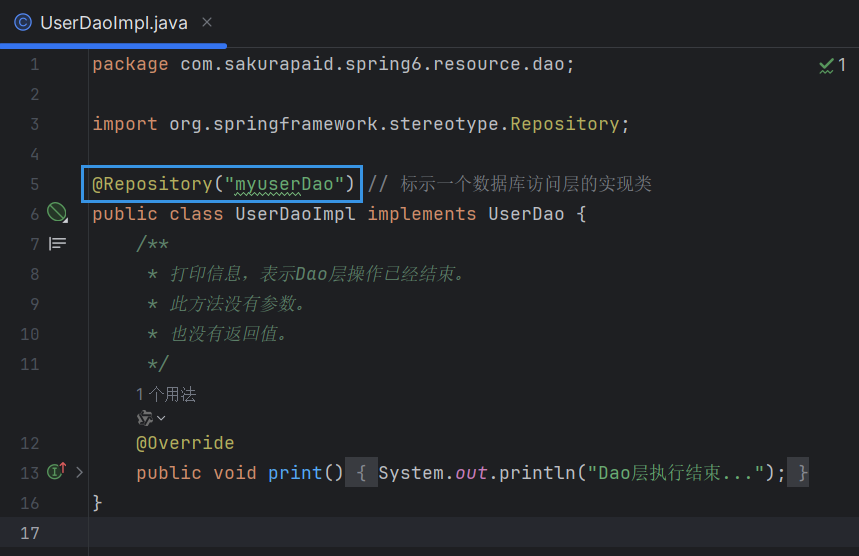Click the UserDao interface name on line 6
The image size is (859, 556).
(x=526, y=214)
